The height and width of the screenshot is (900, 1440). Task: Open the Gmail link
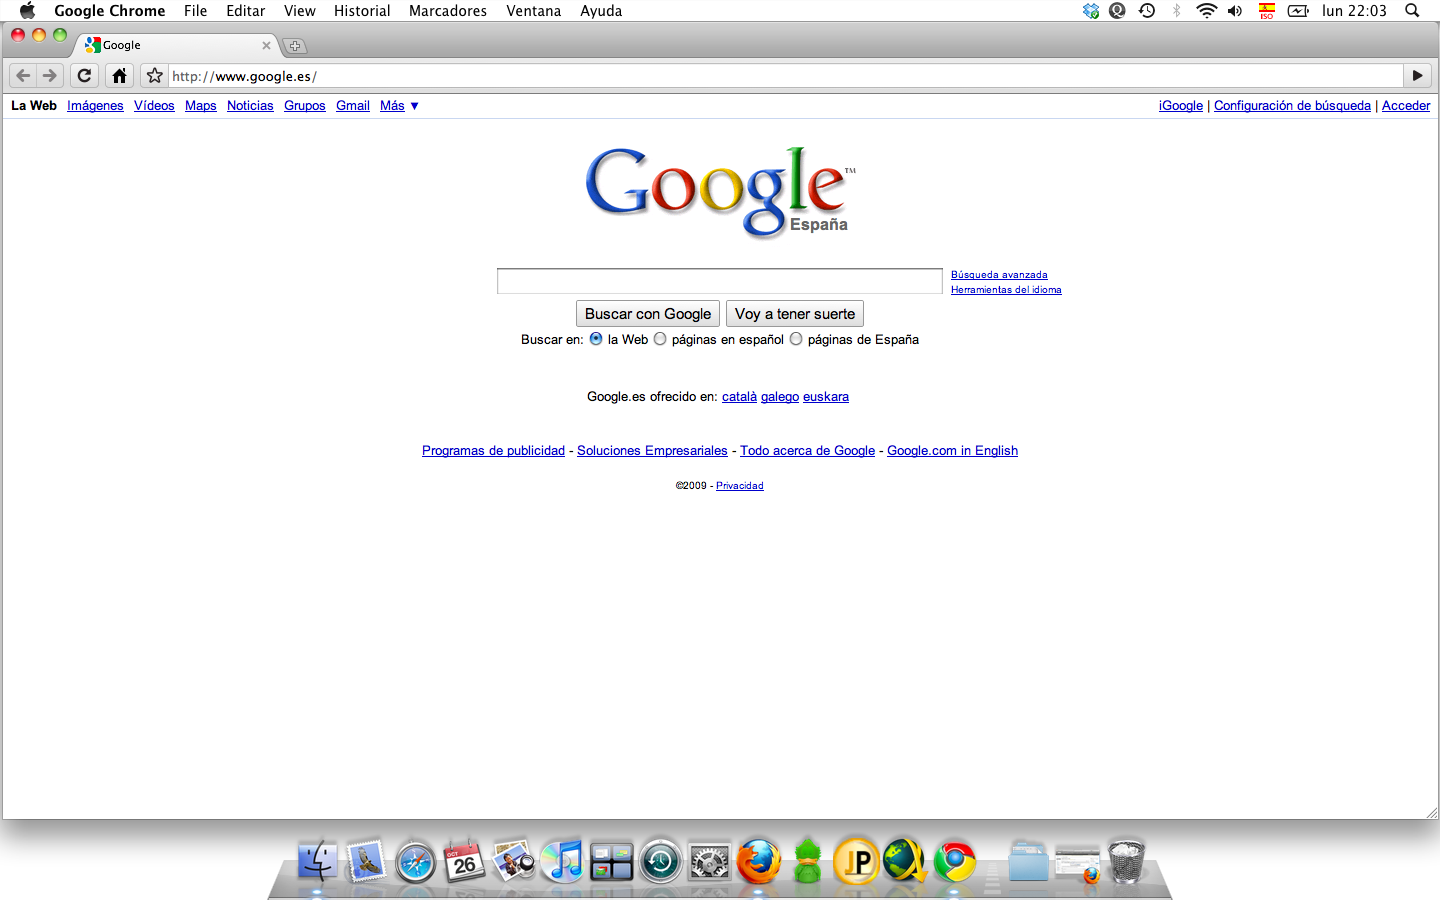point(353,106)
